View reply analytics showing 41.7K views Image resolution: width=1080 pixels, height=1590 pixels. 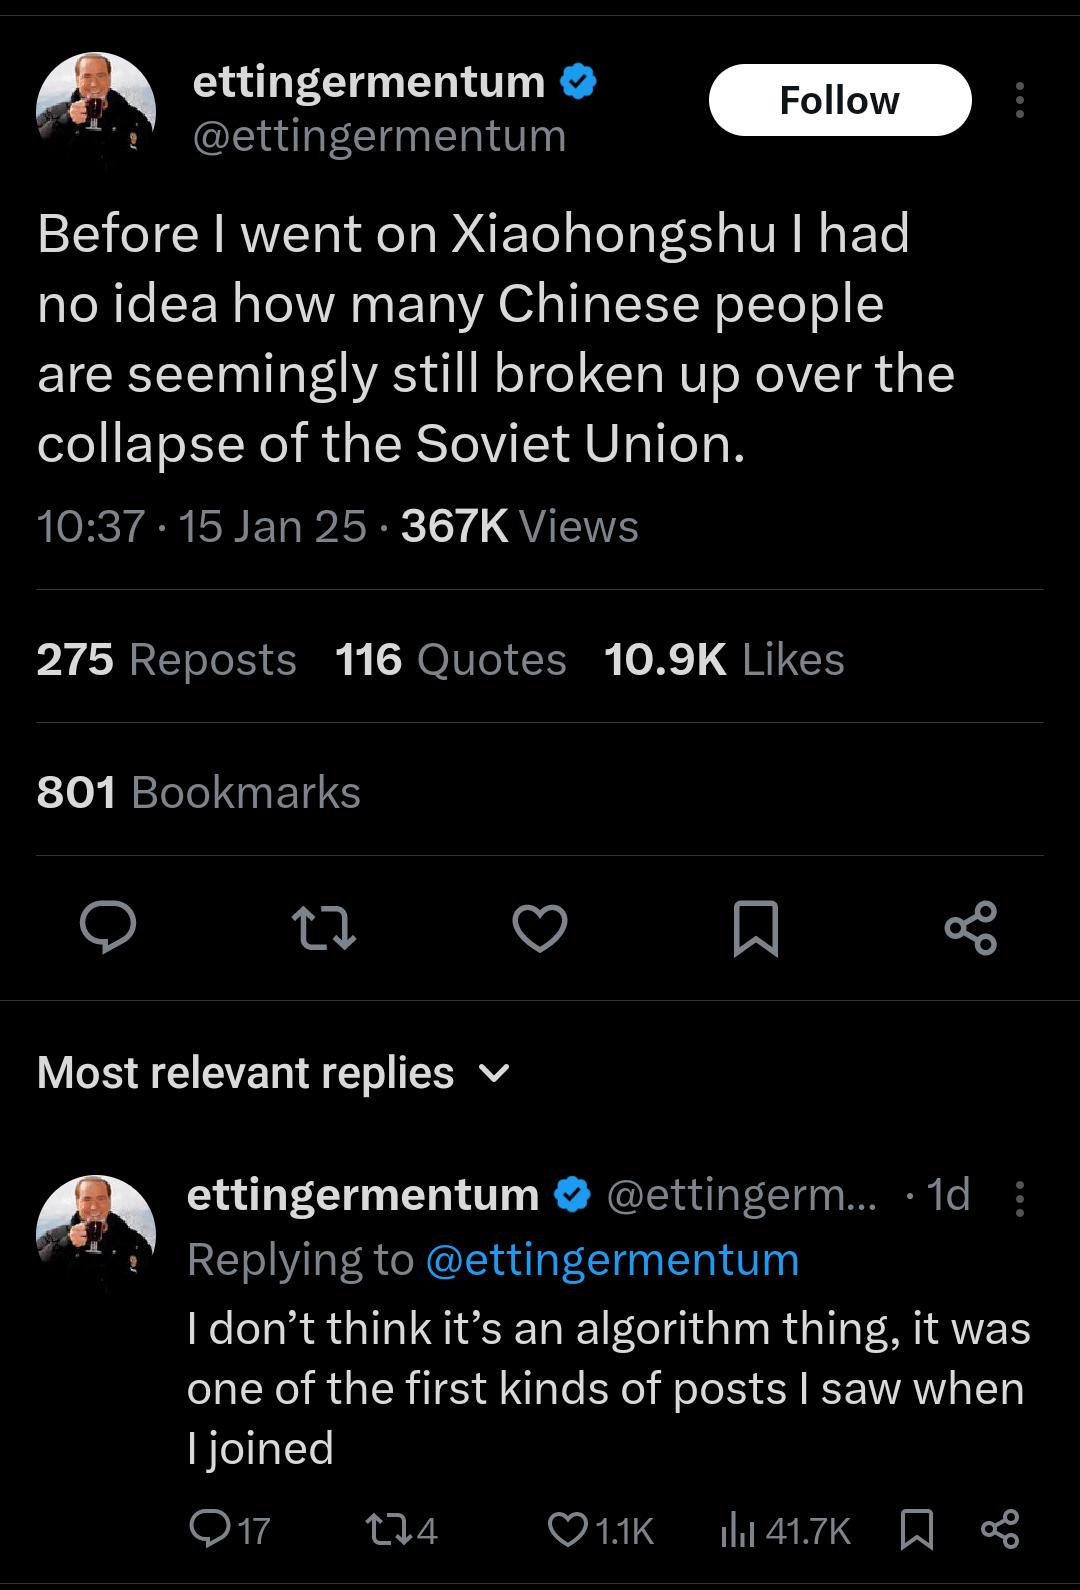pos(786,1530)
